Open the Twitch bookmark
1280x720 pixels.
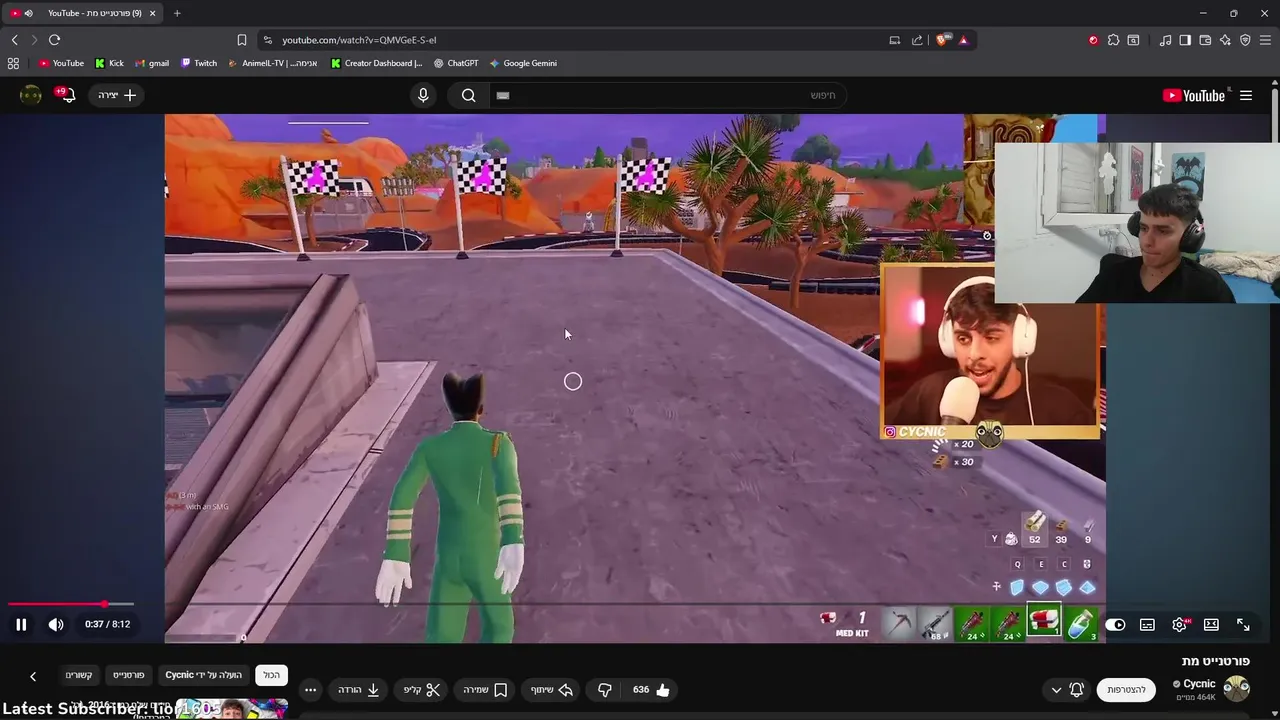click(199, 63)
